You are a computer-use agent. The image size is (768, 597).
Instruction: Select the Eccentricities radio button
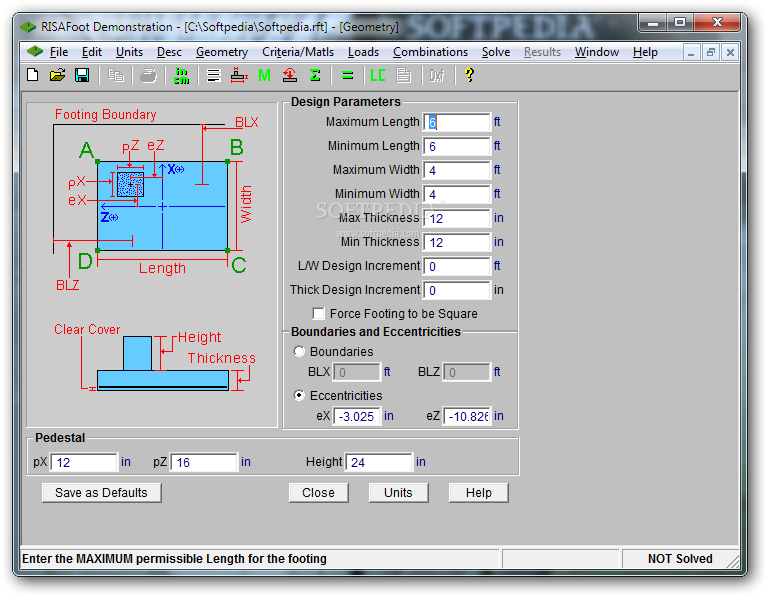pos(299,395)
